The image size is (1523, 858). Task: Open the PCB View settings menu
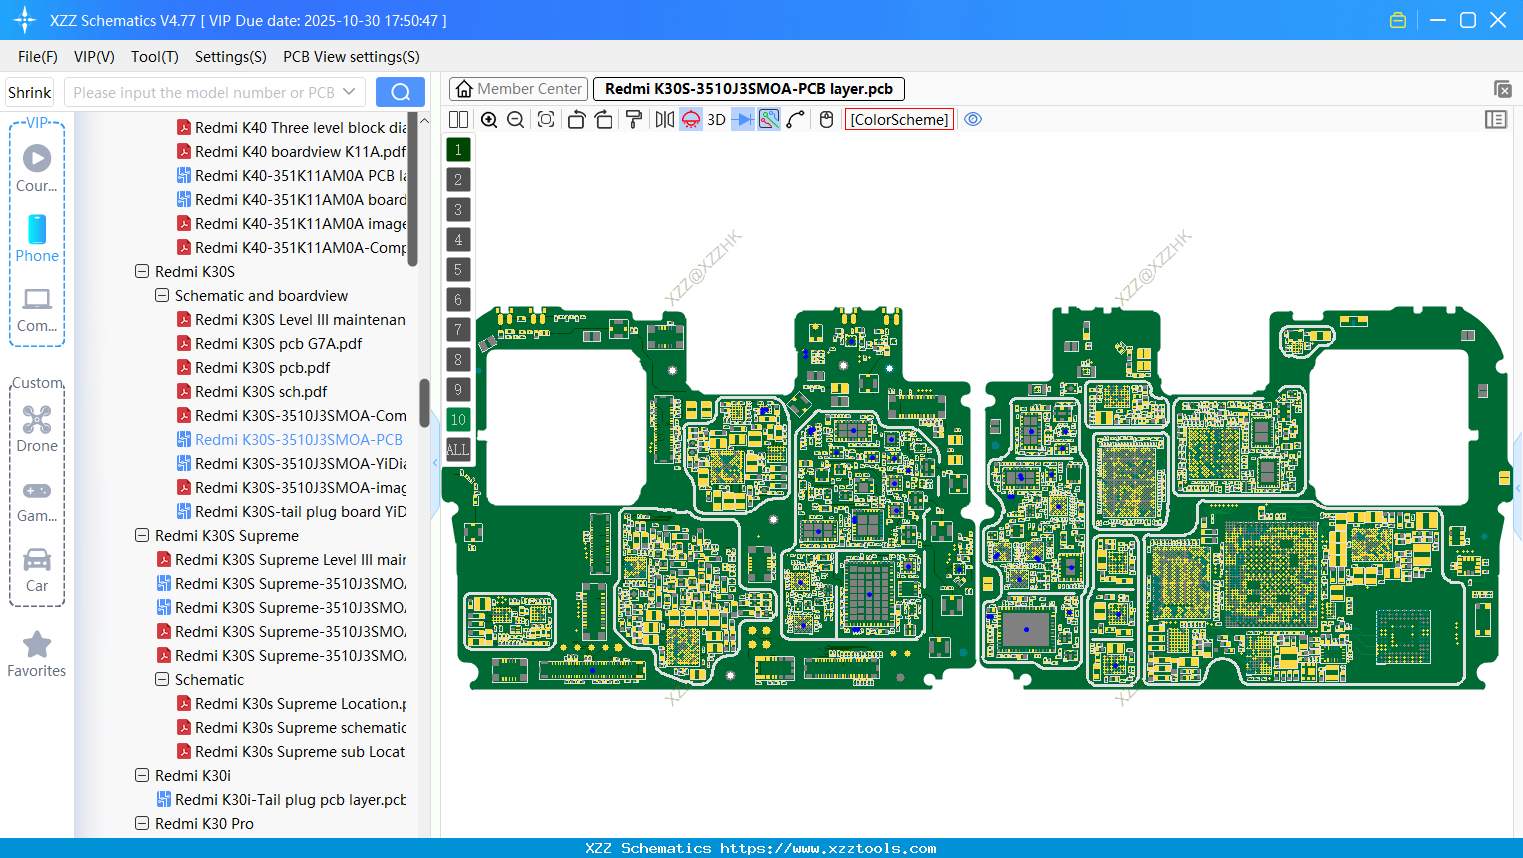pos(351,57)
